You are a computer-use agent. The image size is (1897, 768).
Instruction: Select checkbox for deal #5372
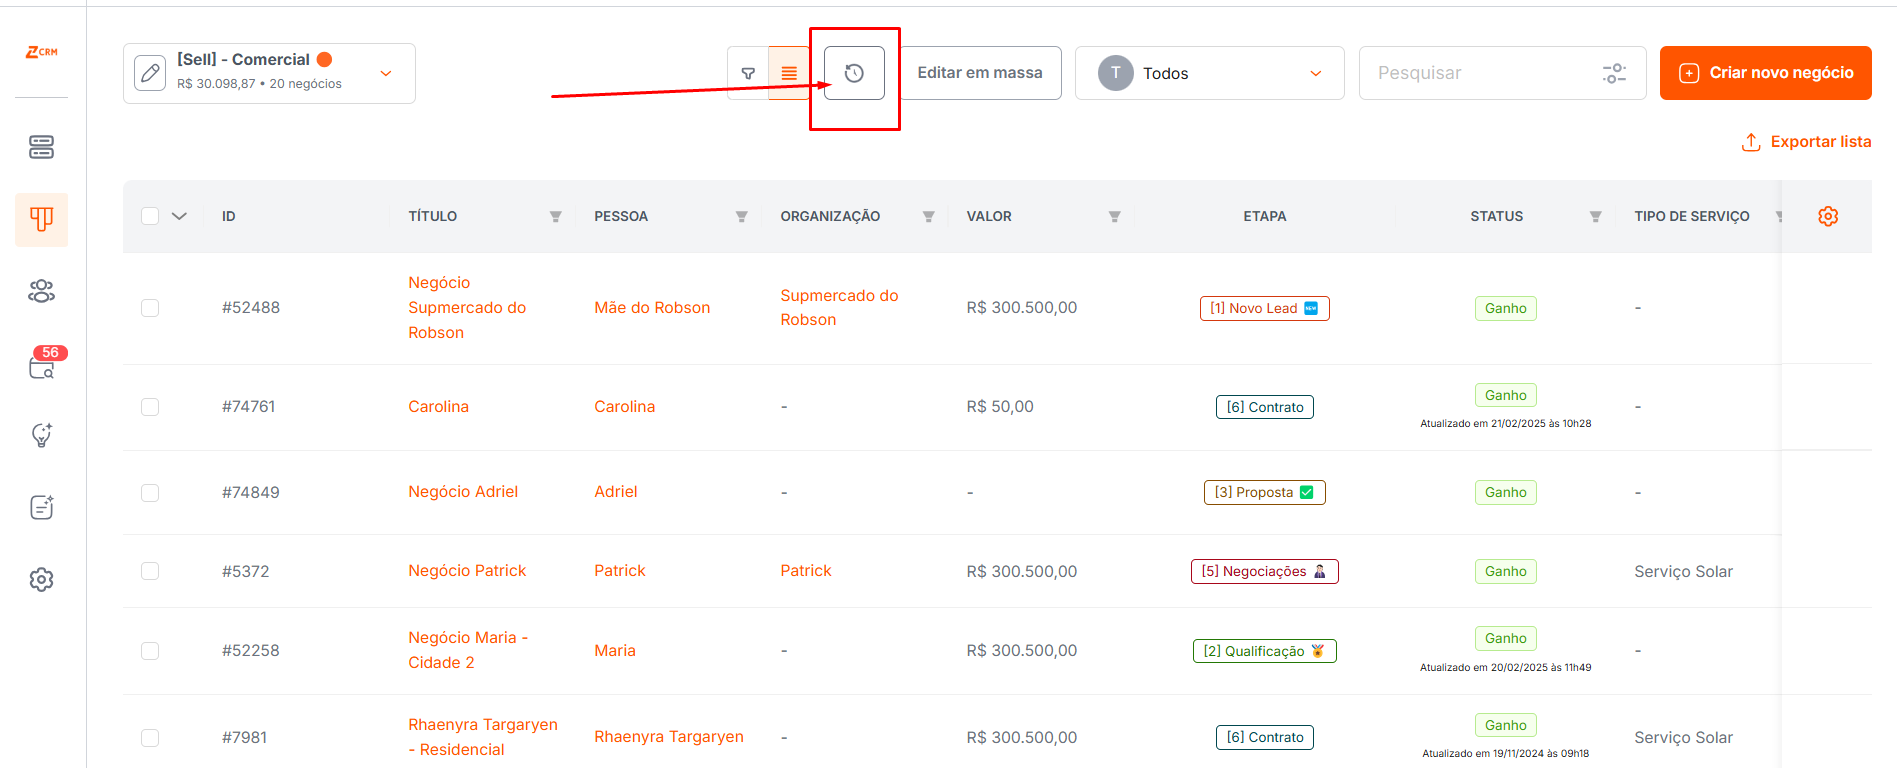150,571
